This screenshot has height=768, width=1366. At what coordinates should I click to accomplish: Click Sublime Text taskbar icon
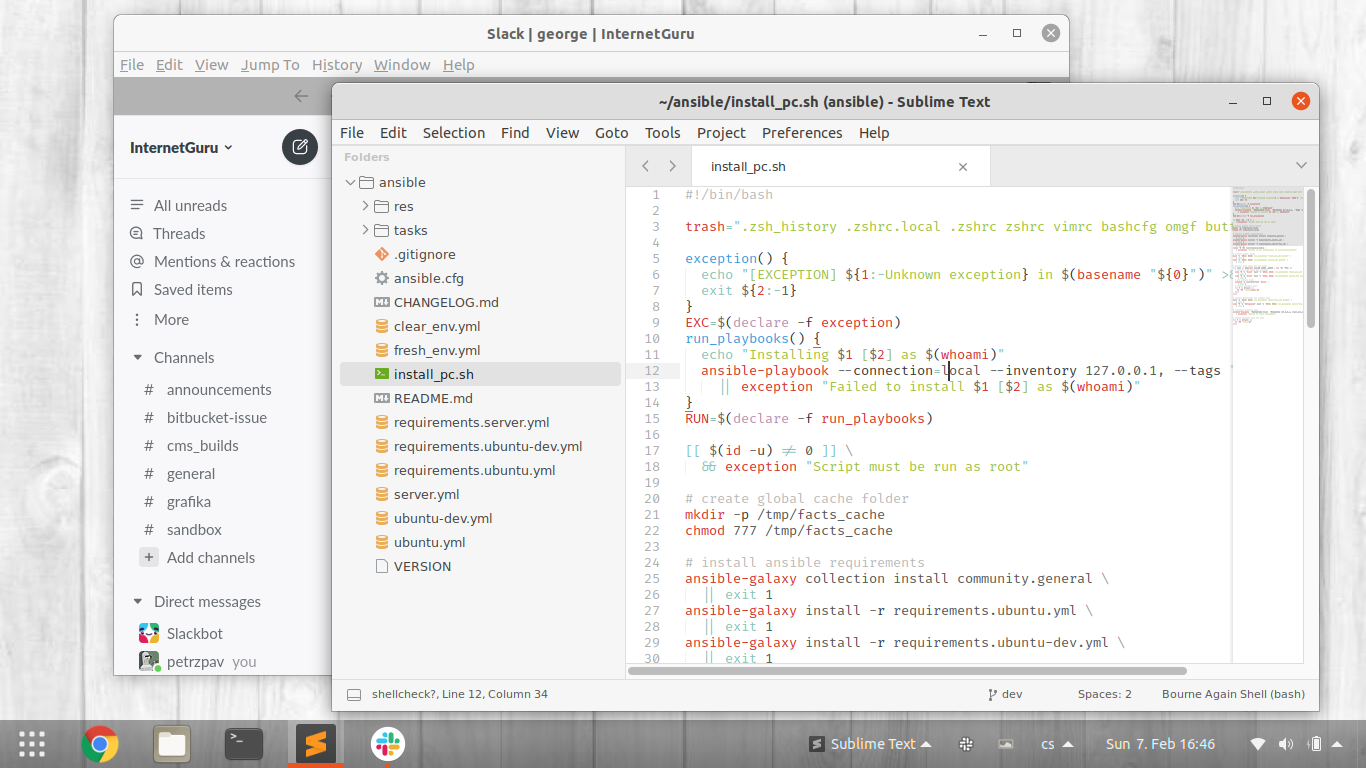click(x=316, y=744)
